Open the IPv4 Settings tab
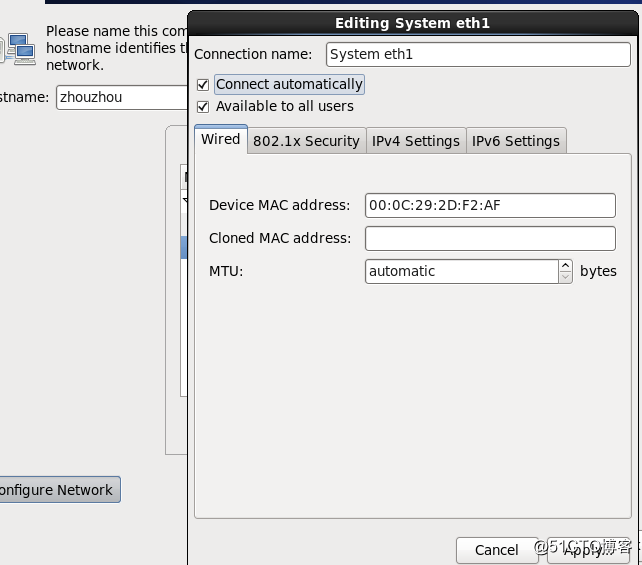Screen dimensions: 642x565 (x=416, y=141)
